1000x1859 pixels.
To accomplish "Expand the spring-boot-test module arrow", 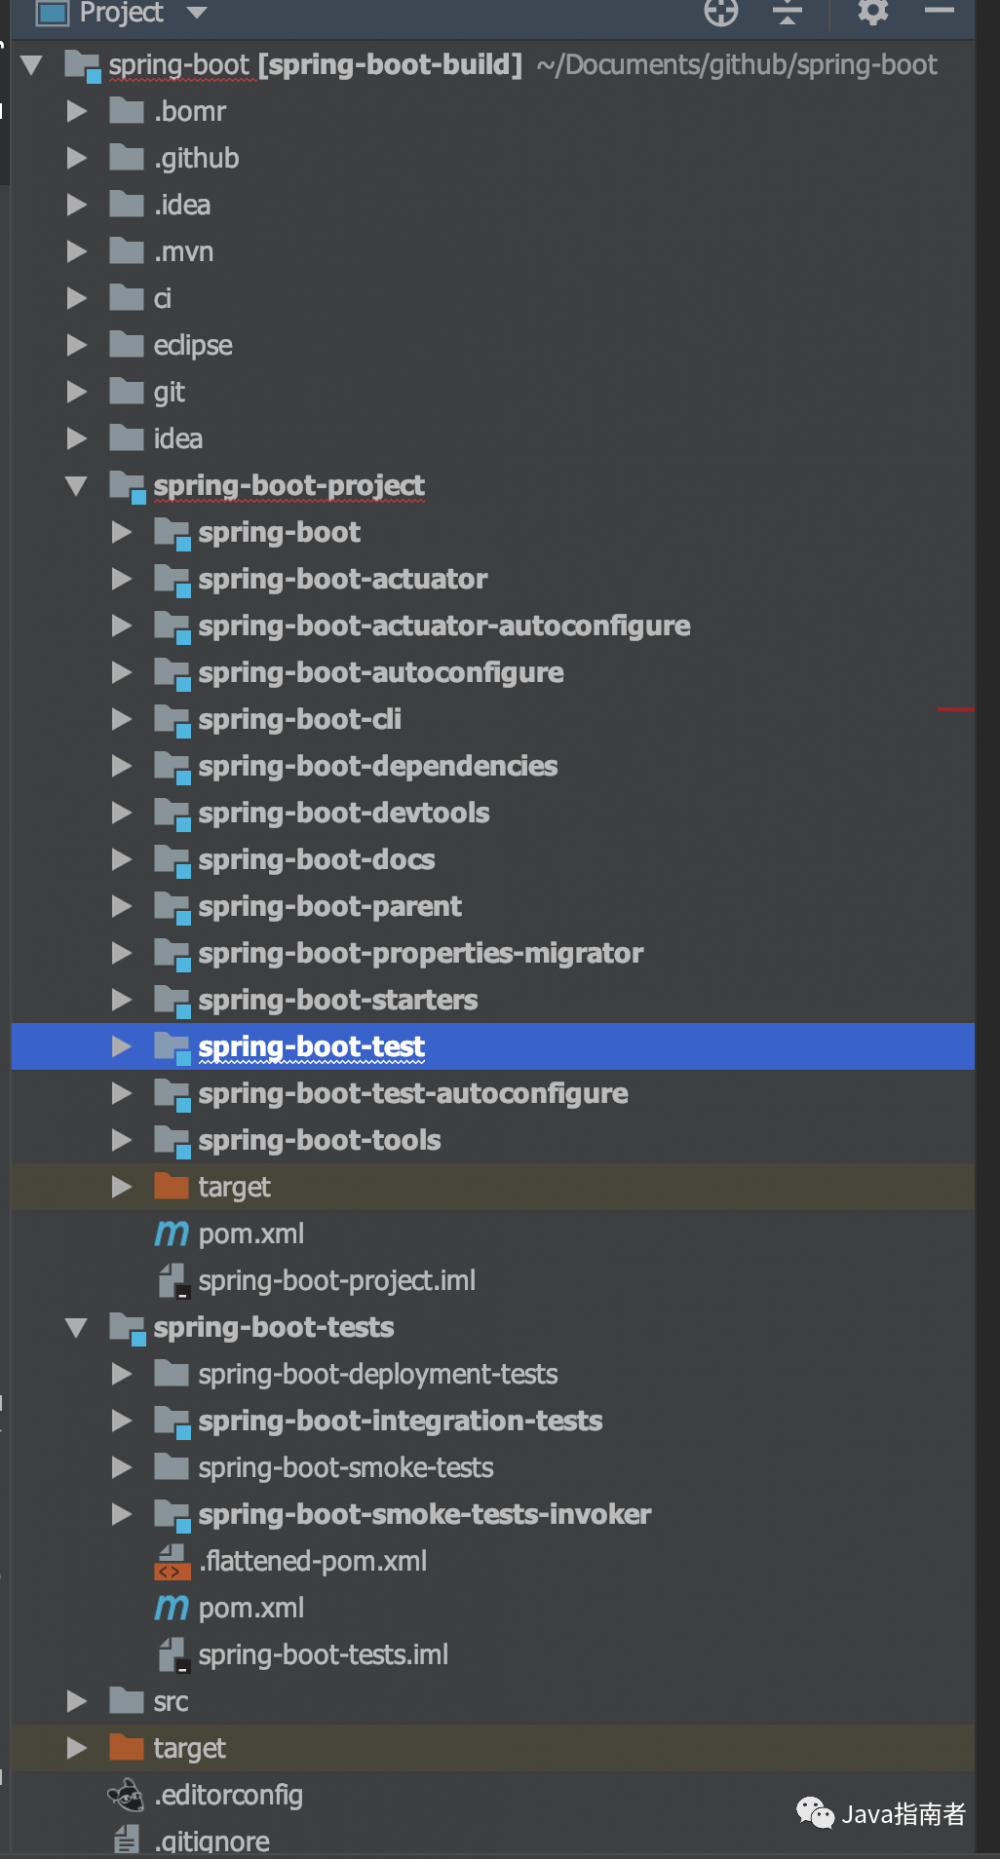I will point(122,1046).
